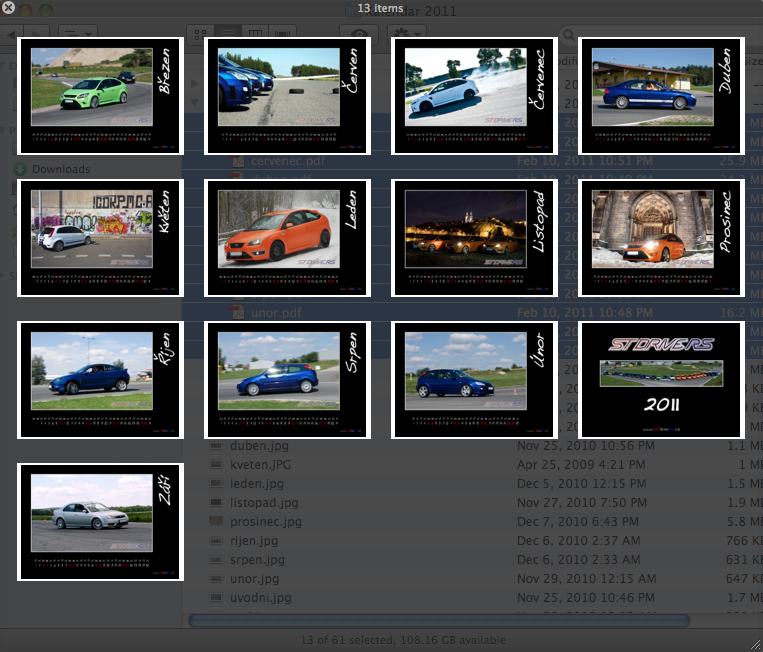Open the Duben calendar page thumbnail
763x652 pixels.
pos(661,96)
